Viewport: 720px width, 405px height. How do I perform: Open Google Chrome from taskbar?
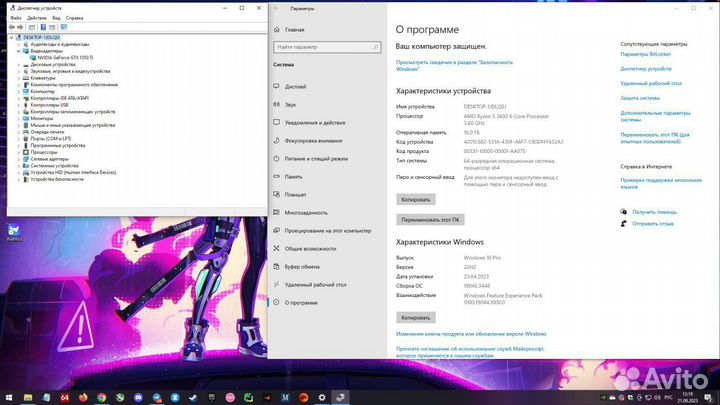(x=101, y=397)
